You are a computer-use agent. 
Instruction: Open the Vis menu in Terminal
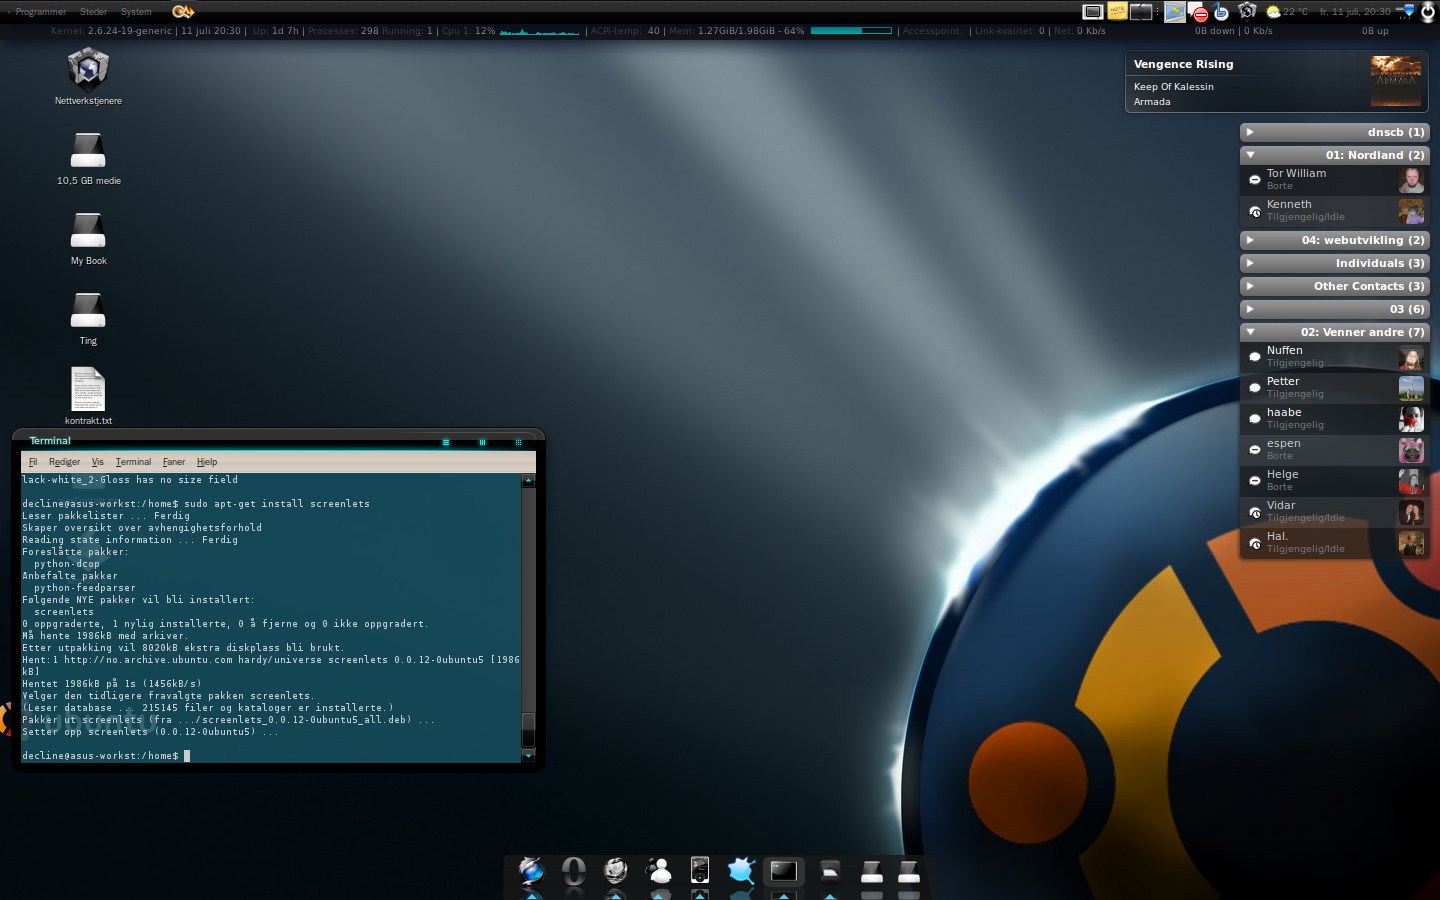point(97,462)
